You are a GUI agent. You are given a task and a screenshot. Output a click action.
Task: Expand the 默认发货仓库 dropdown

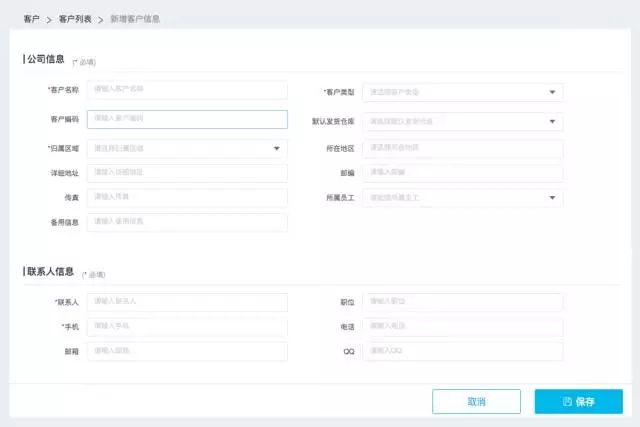[x=462, y=121]
